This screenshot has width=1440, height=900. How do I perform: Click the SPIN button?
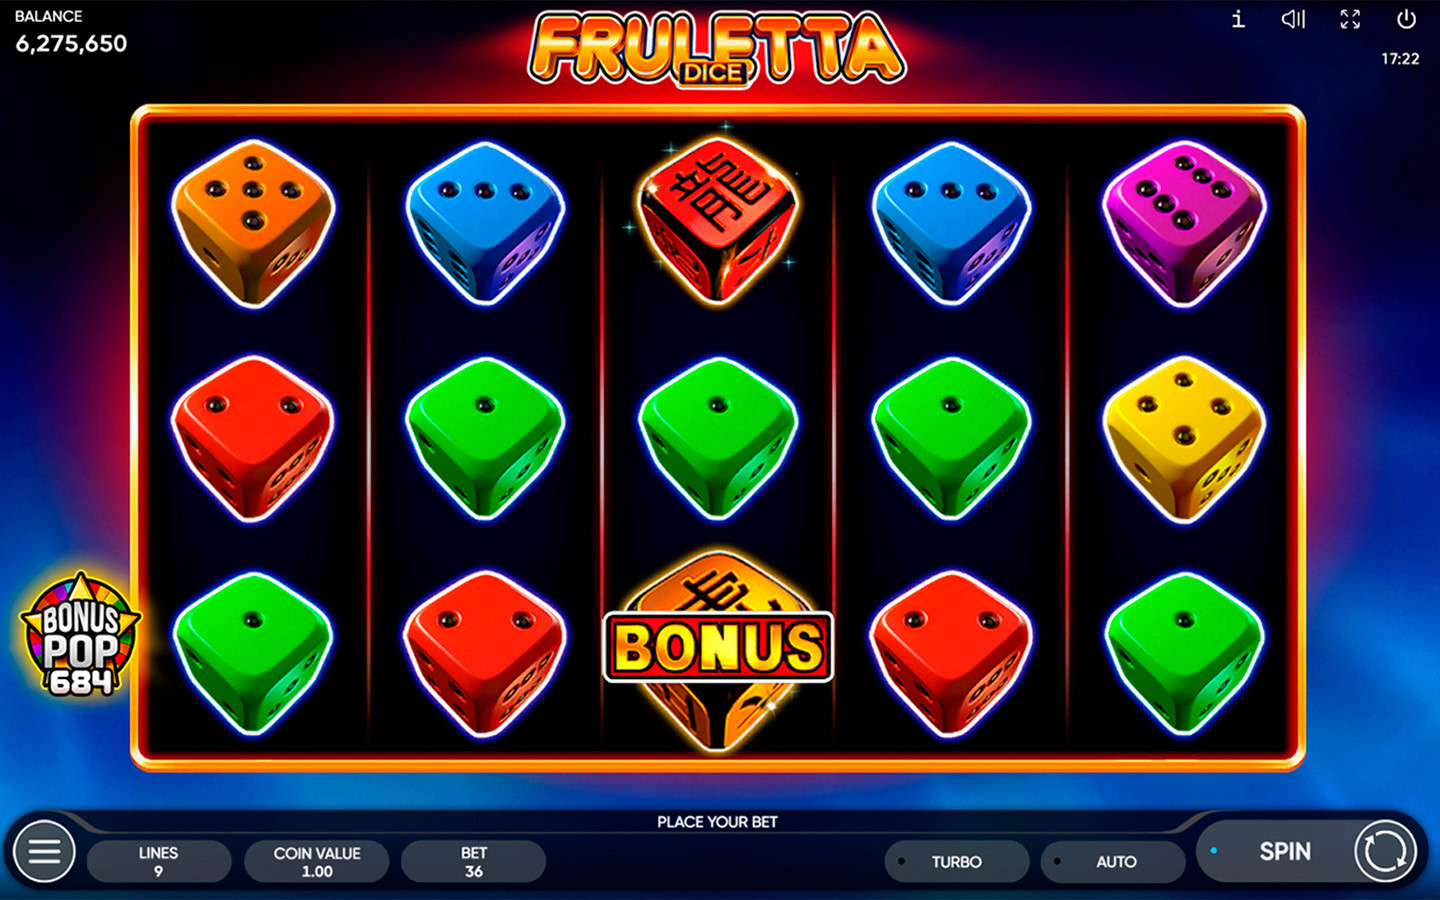[x=1284, y=851]
